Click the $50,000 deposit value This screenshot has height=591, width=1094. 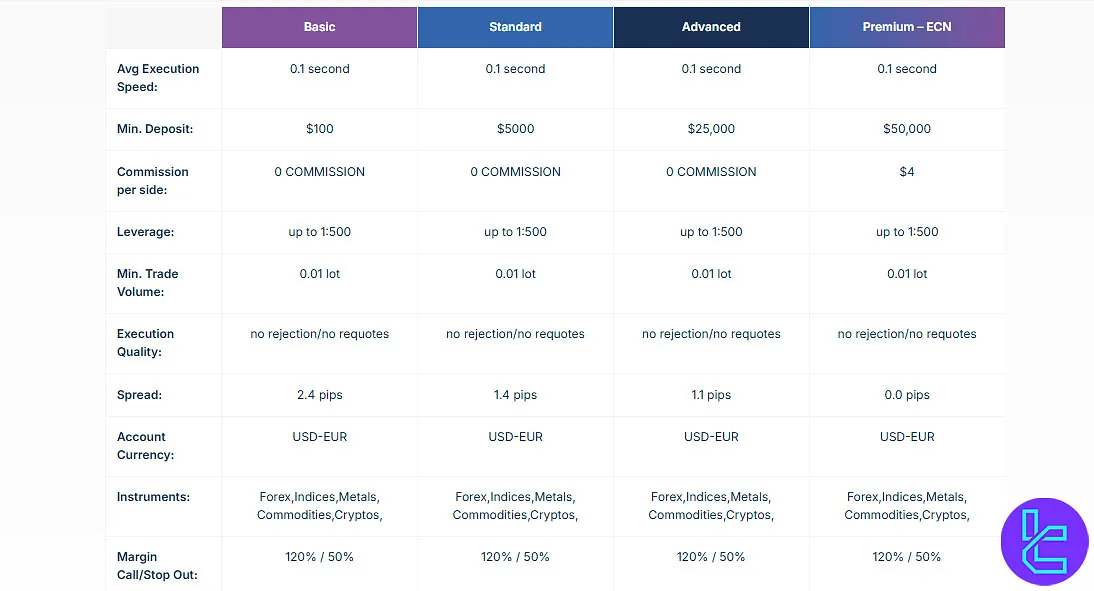click(907, 129)
